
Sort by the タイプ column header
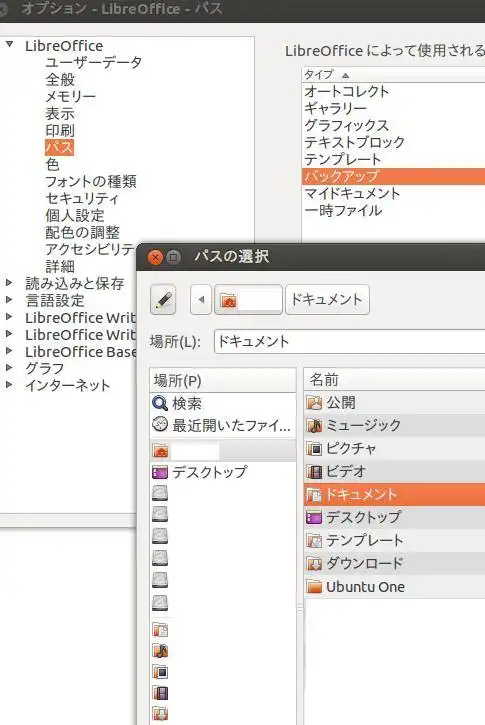[x=393, y=74]
